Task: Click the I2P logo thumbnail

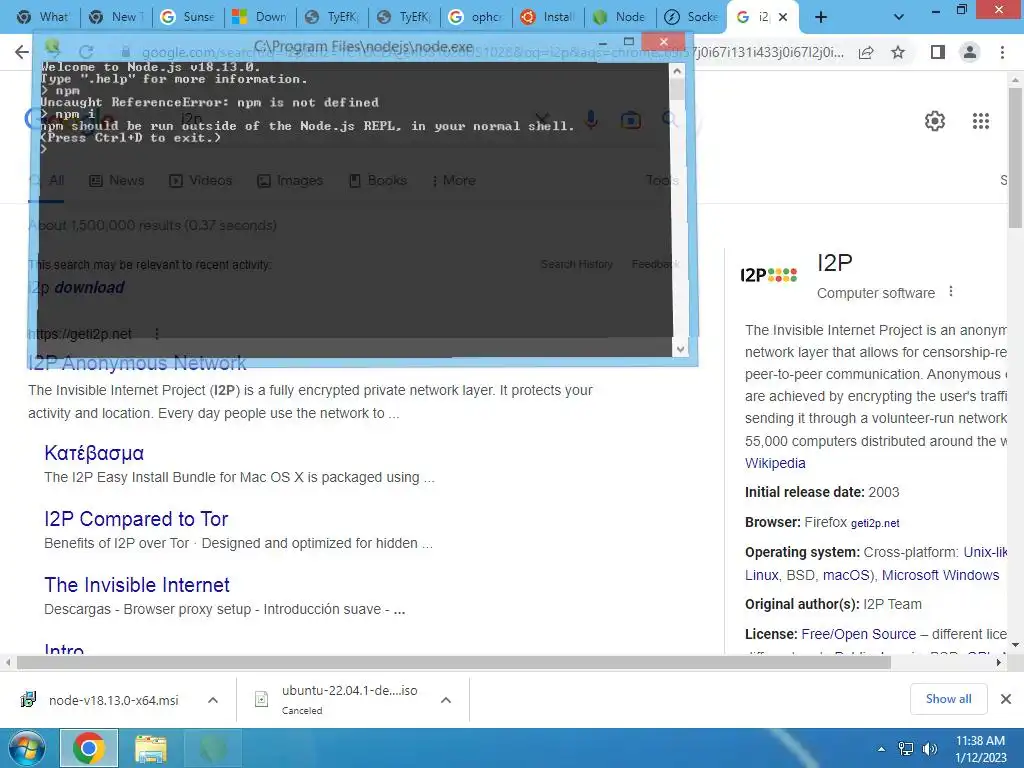Action: [769, 275]
